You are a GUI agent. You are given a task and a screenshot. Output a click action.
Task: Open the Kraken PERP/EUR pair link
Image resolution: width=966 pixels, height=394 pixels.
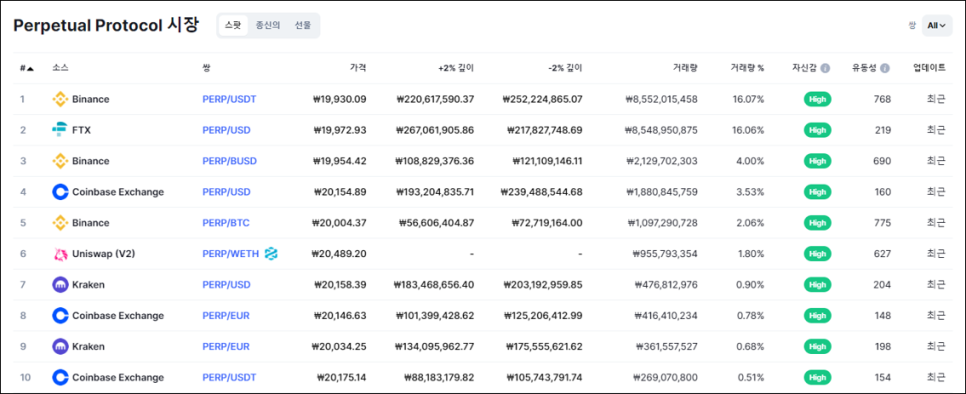[225, 347]
